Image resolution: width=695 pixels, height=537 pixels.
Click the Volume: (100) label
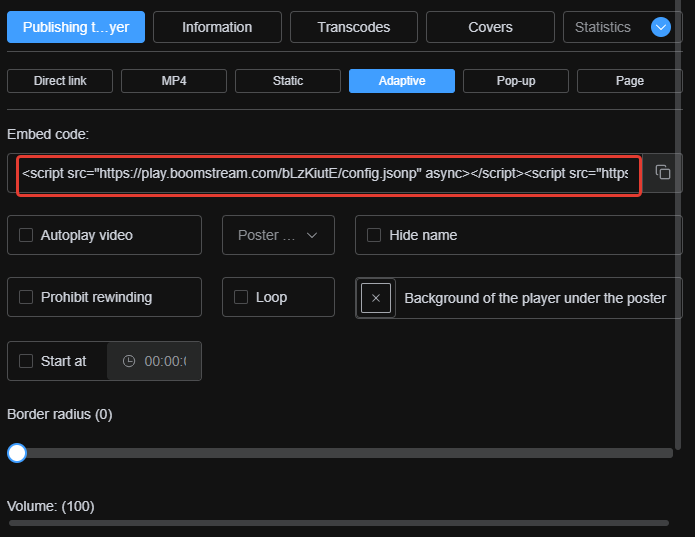tap(51, 506)
